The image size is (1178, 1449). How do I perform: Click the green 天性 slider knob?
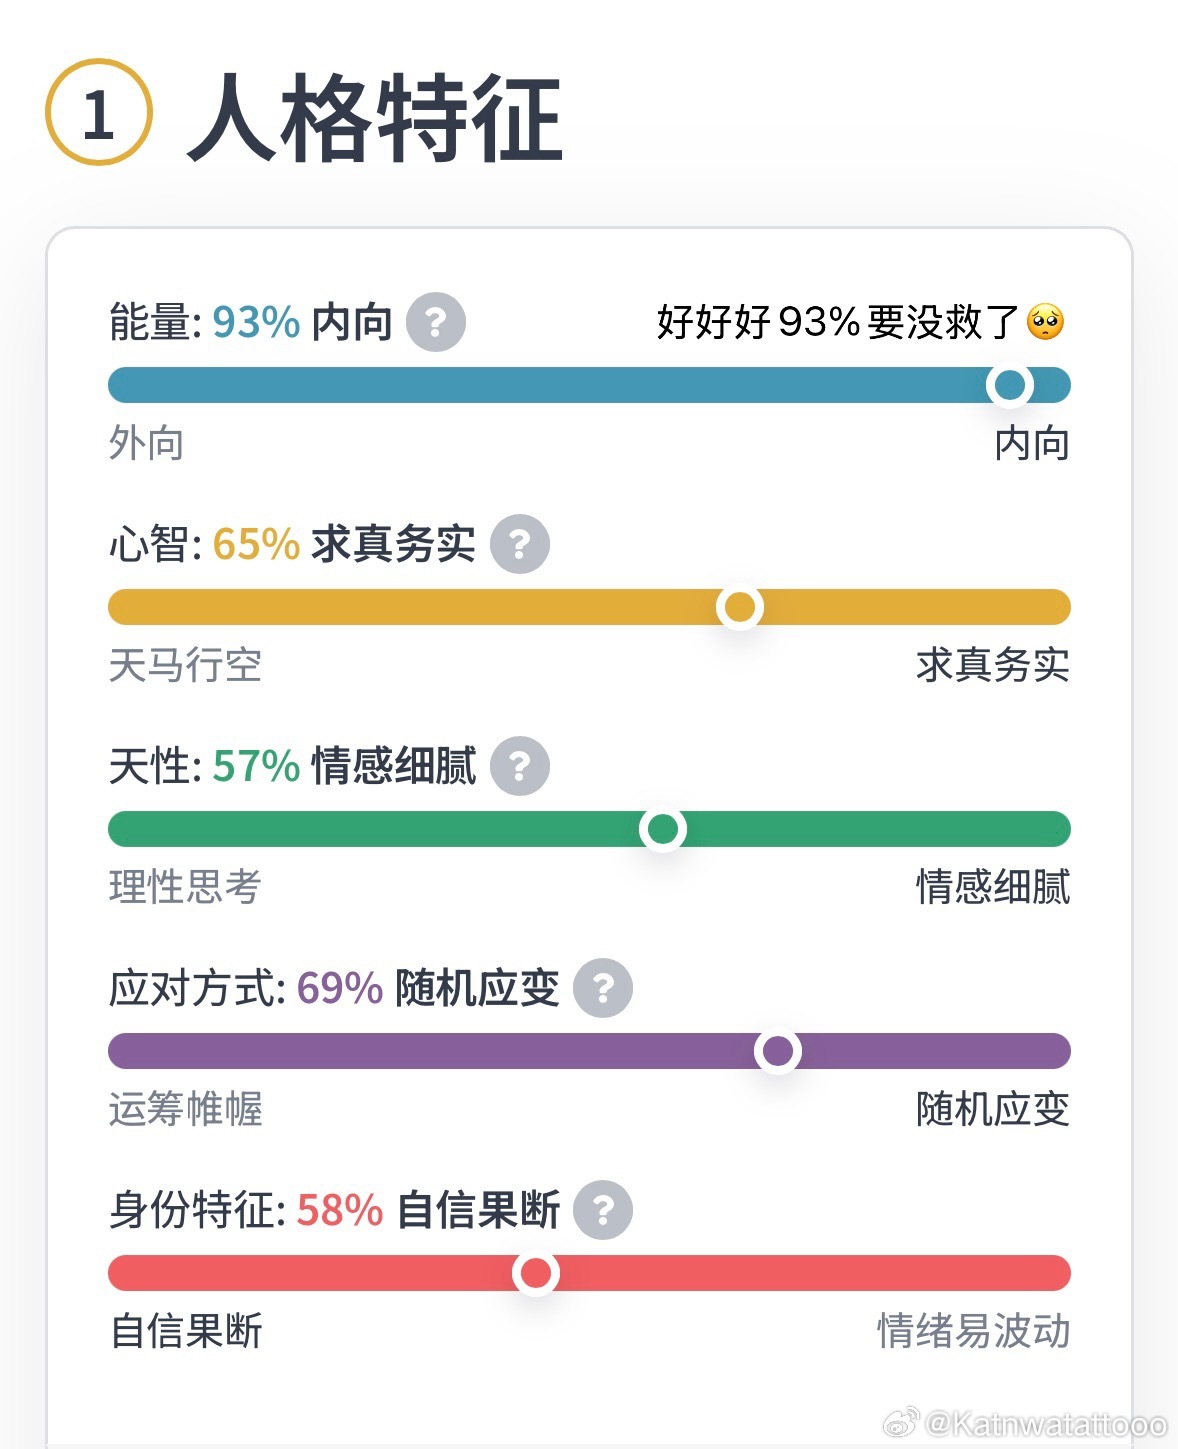pos(662,829)
